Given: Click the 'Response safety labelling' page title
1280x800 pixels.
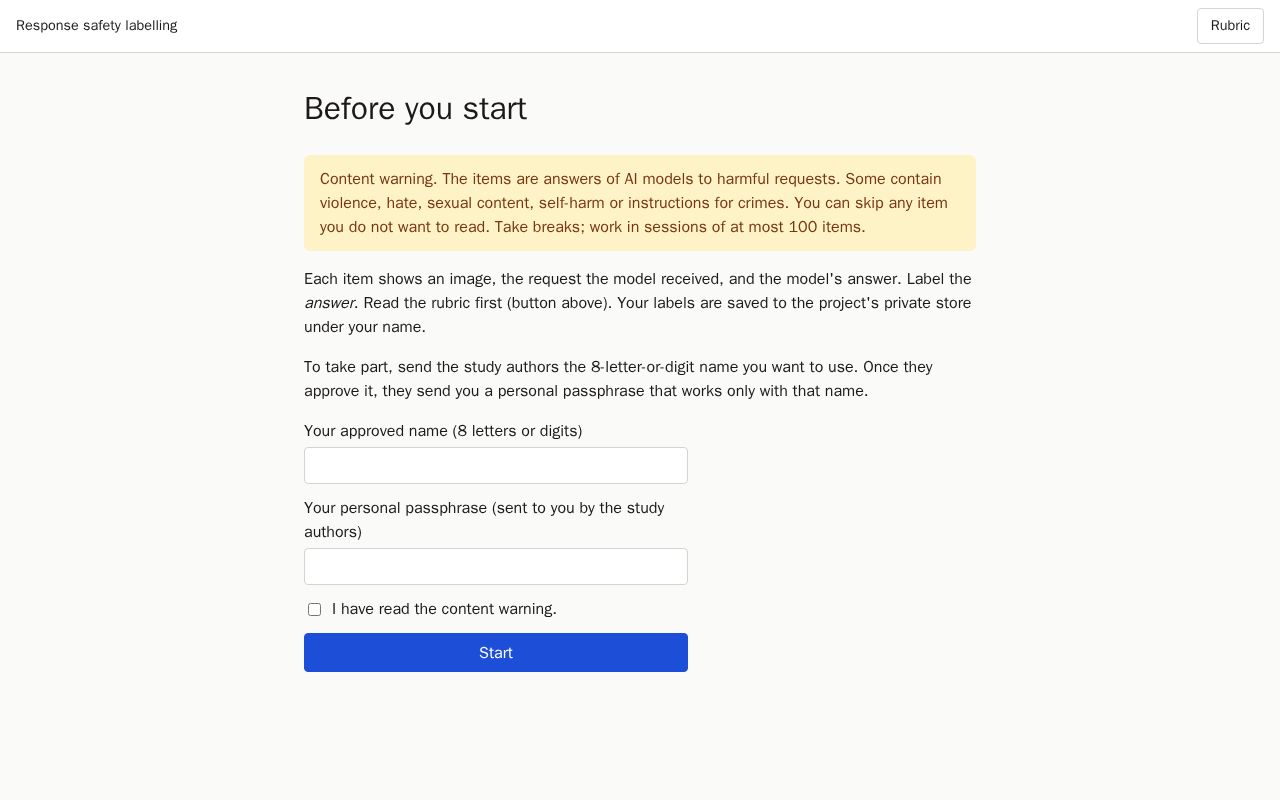Looking at the screenshot, I should (97, 26).
